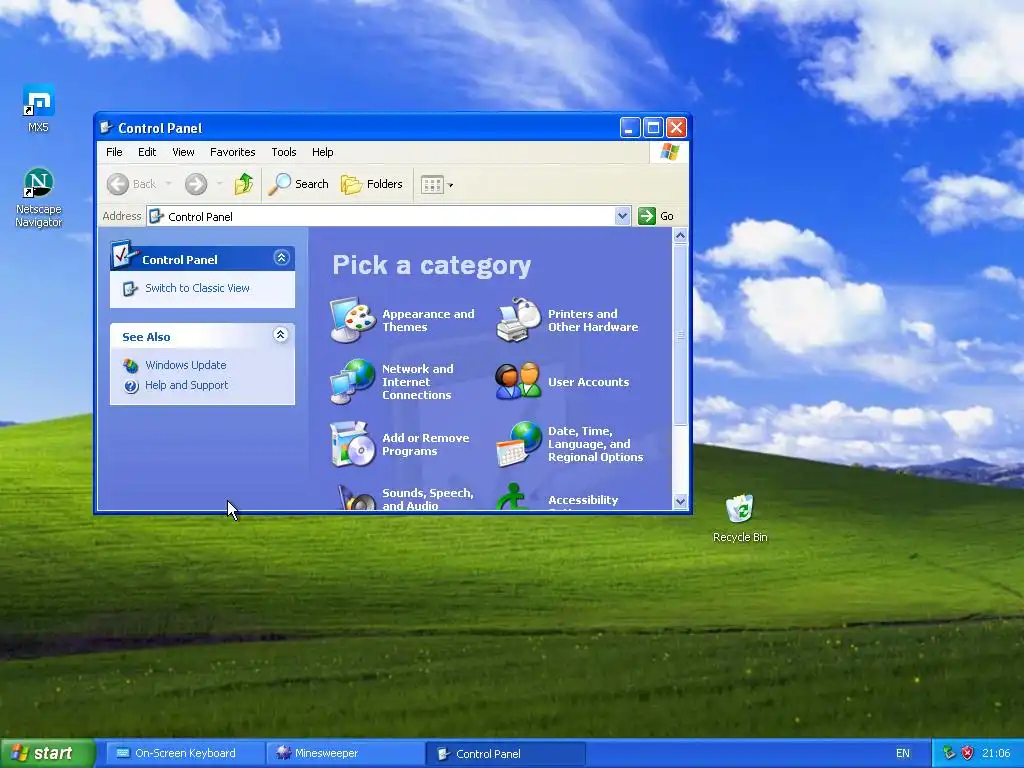Select the MX5 desktop shortcut
This screenshot has width=1024, height=768.
tap(38, 109)
